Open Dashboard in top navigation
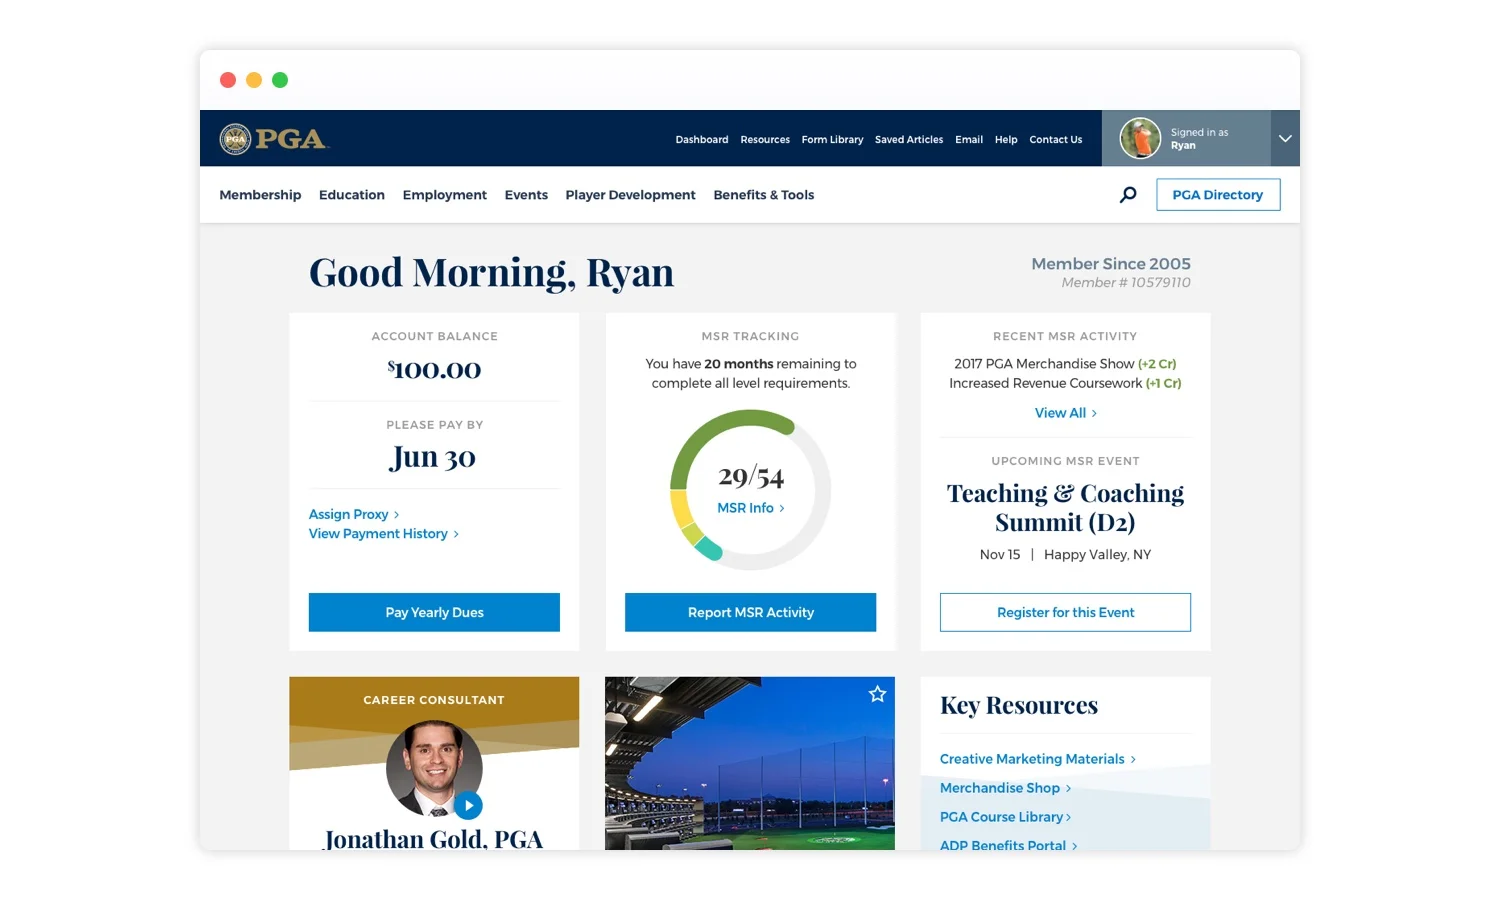 [702, 140]
